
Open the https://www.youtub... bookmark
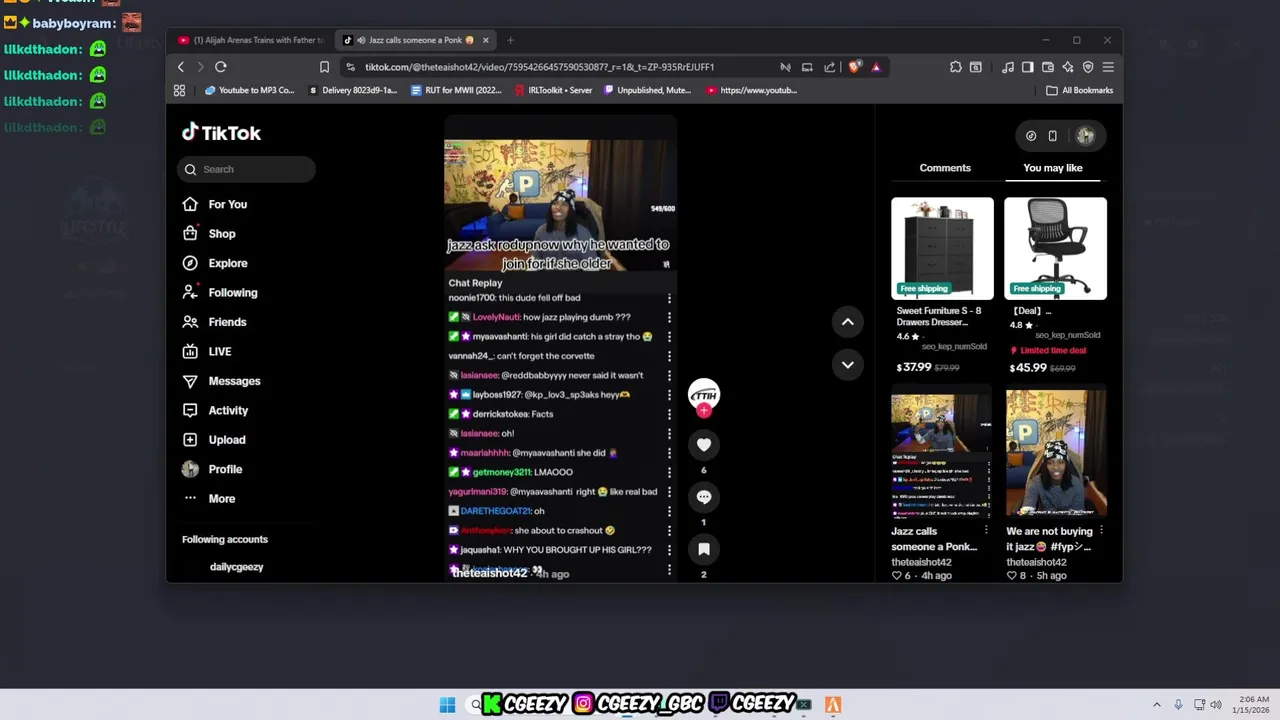pyautogui.click(x=751, y=90)
